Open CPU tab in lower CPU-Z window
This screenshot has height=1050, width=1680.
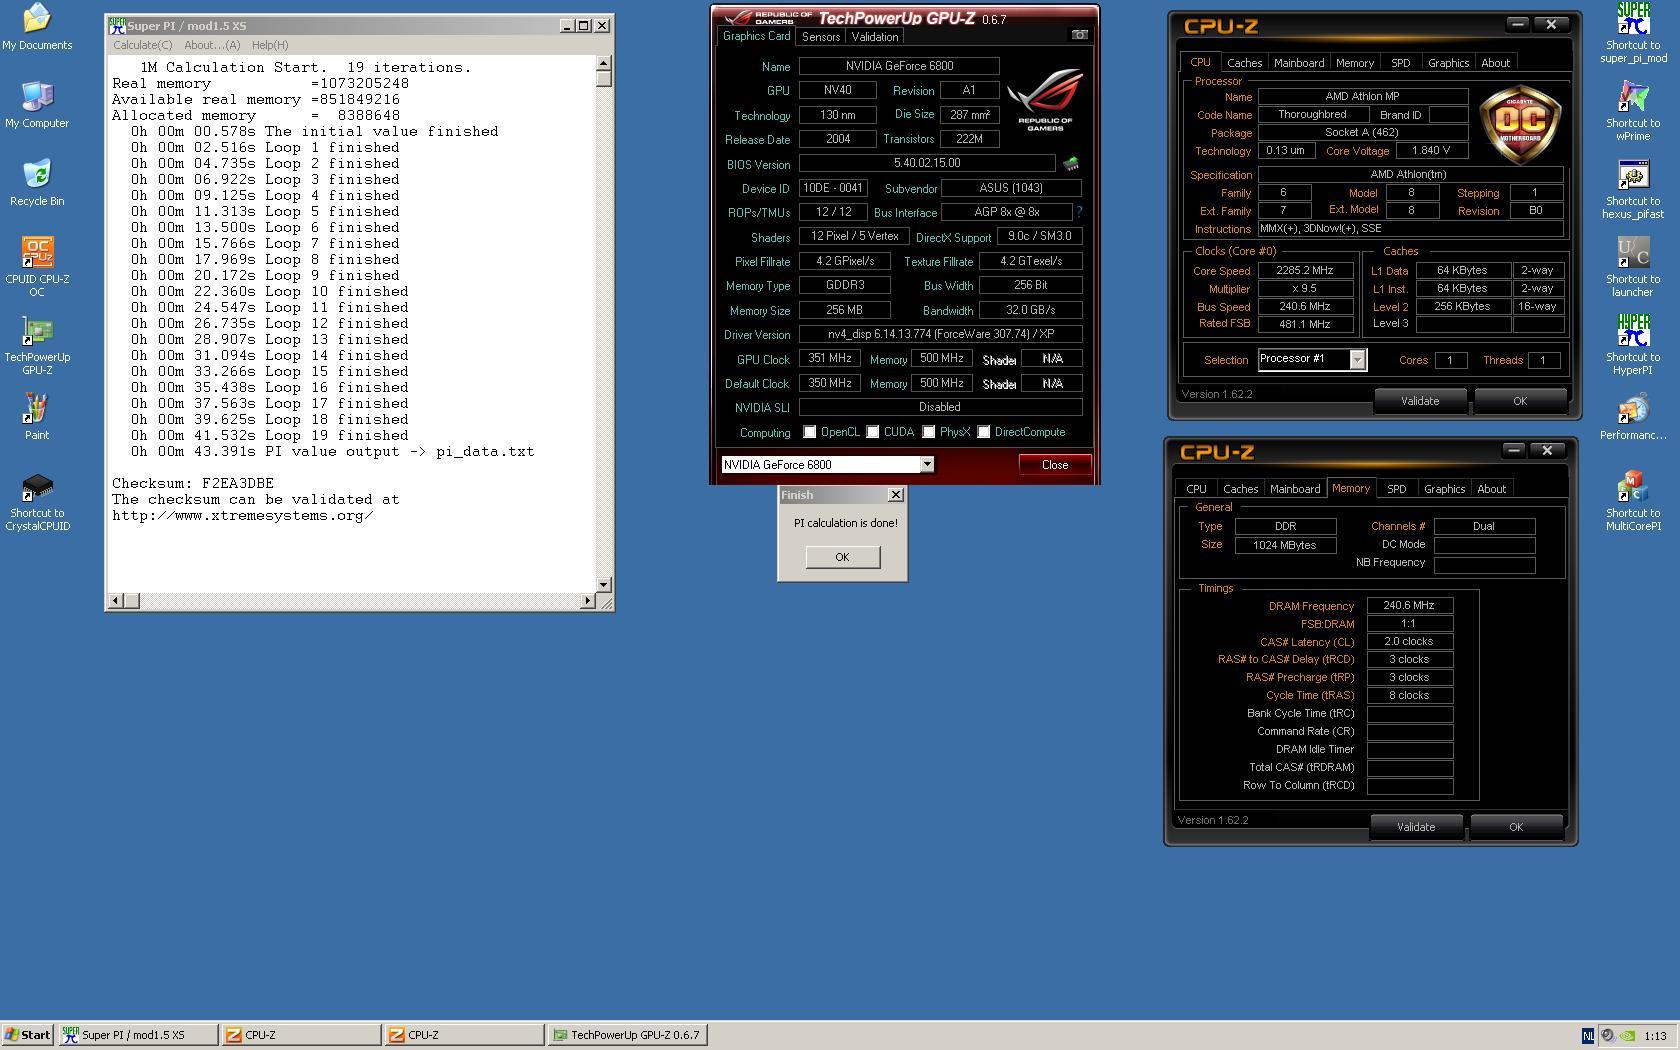1196,489
